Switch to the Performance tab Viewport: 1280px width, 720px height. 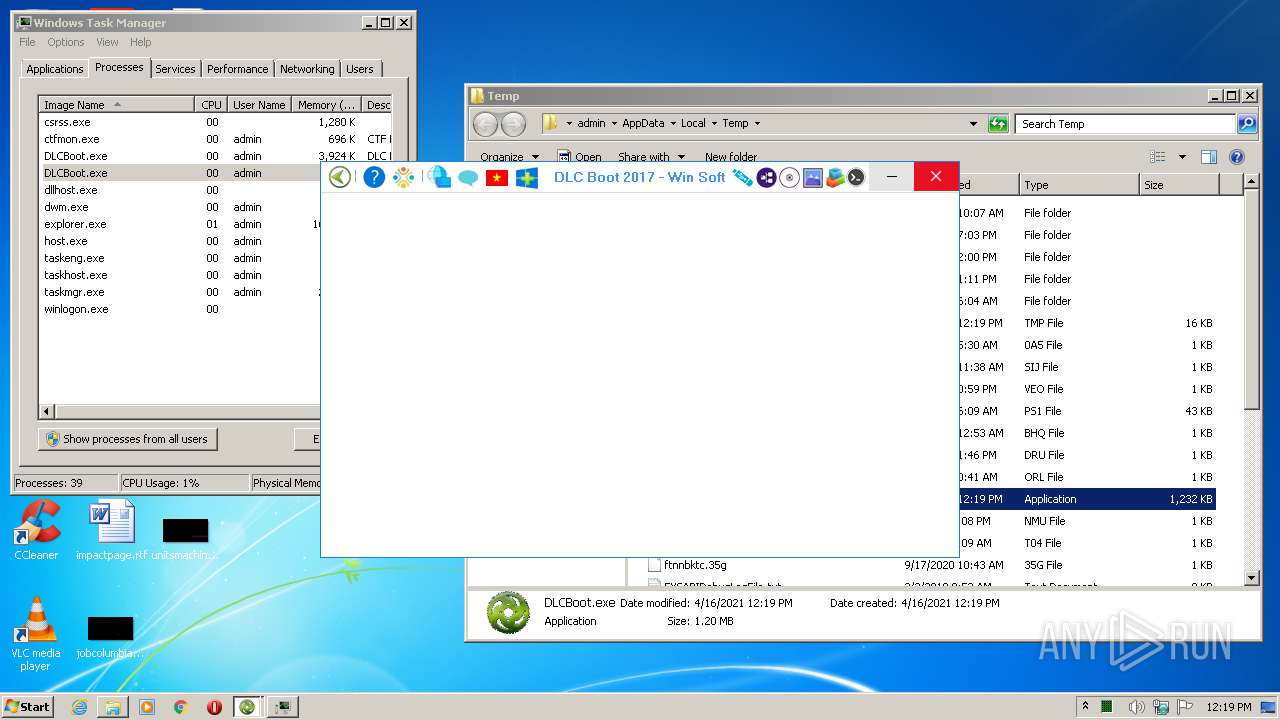[237, 69]
